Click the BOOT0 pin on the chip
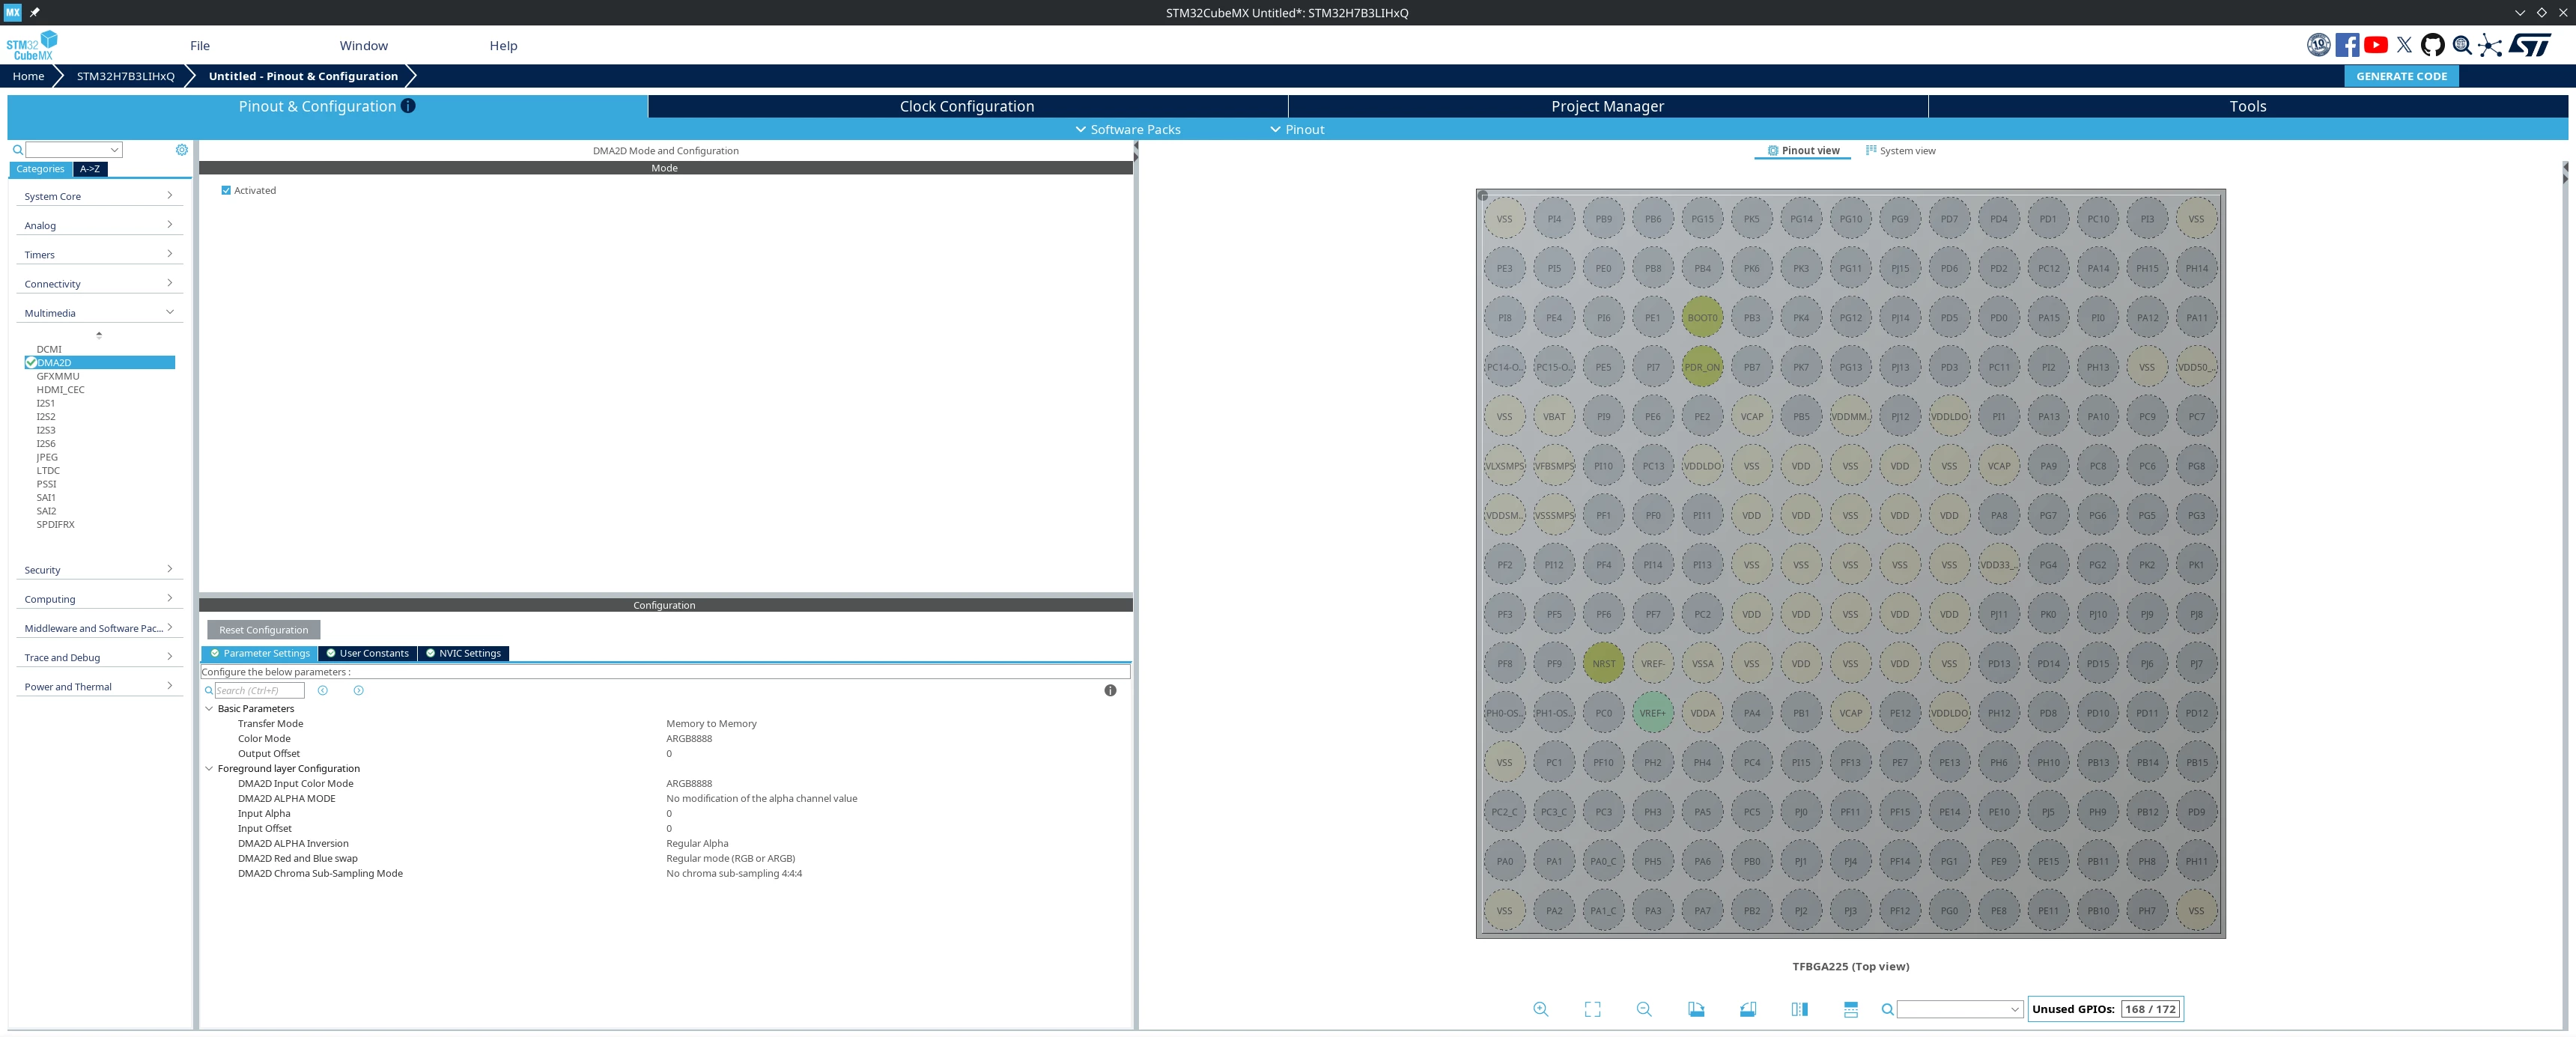Viewport: 2576px width, 1037px height. click(x=1702, y=317)
